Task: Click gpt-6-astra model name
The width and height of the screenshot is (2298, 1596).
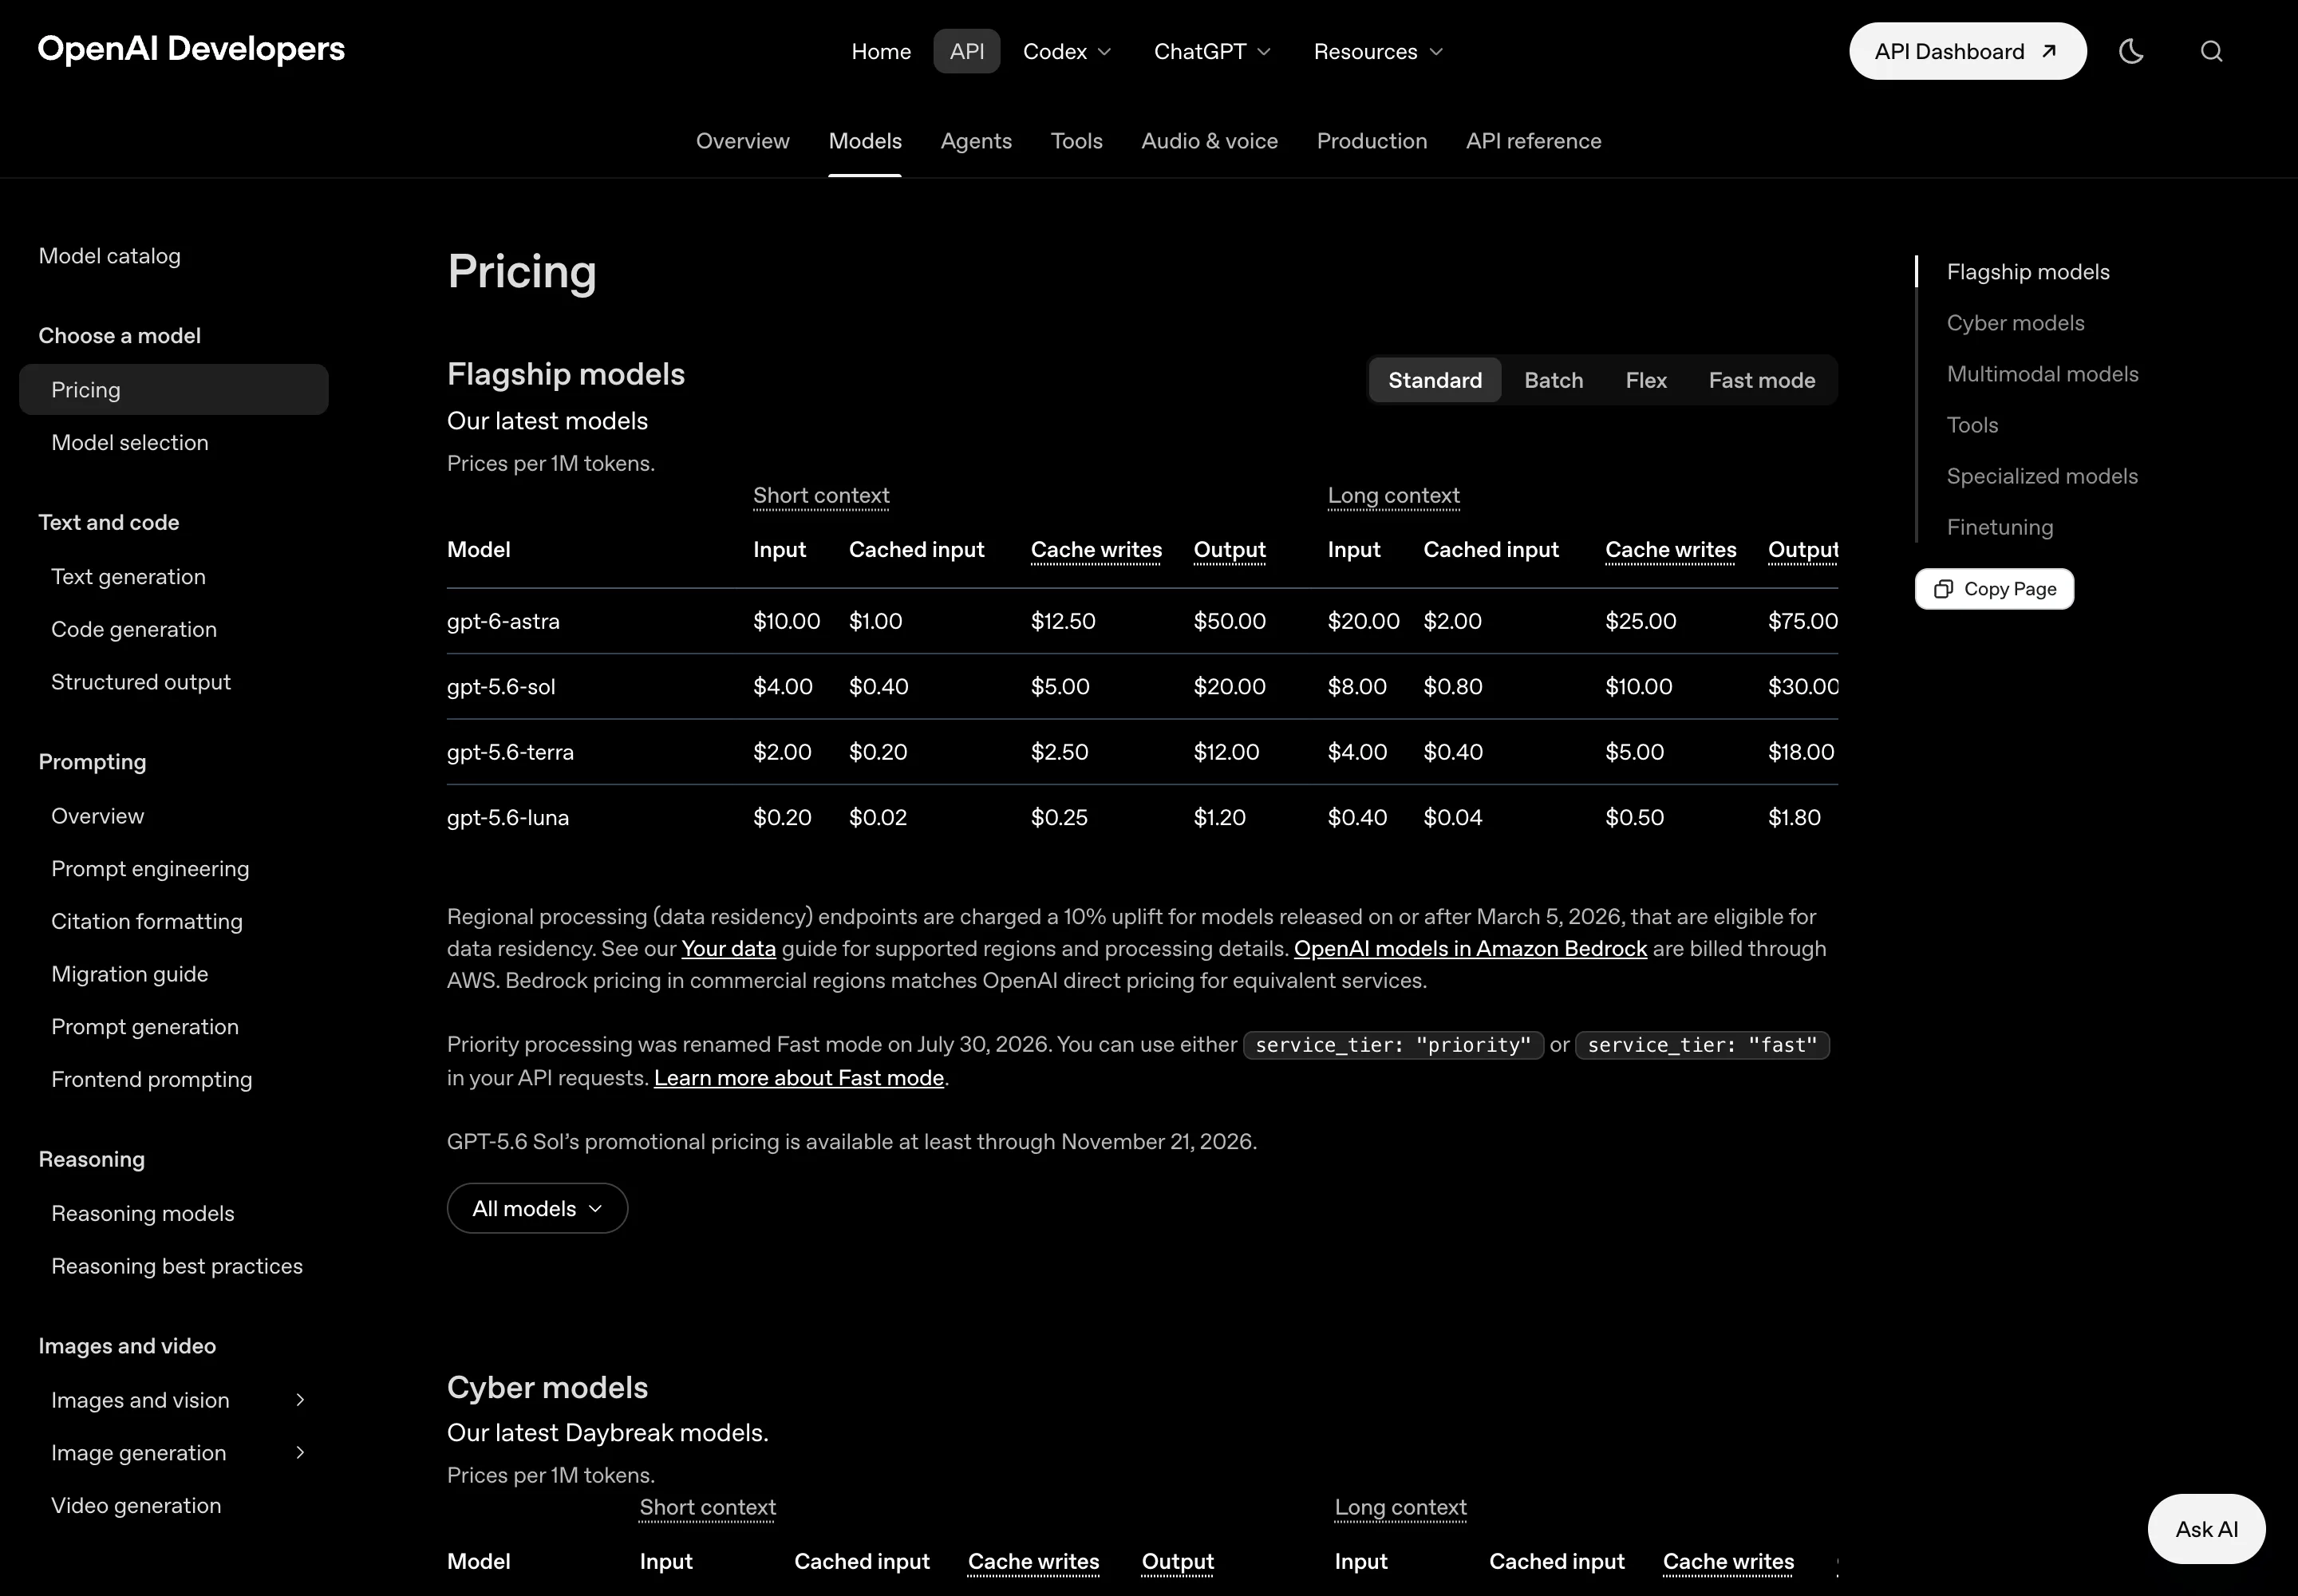Action: (x=503, y=621)
